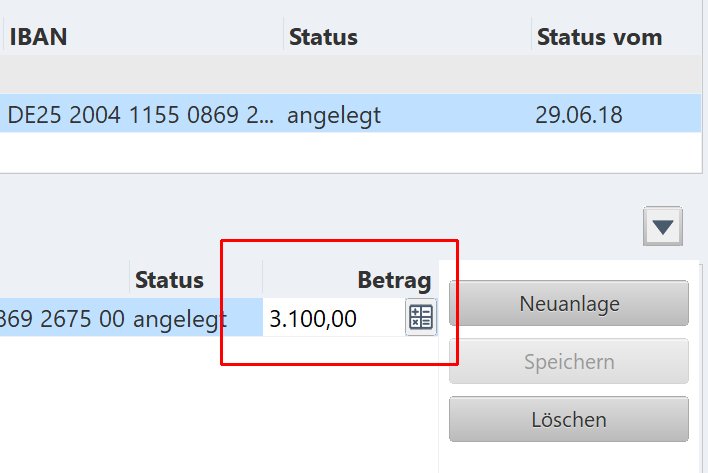Click the empty grey row above DE25 entry
This screenshot has height=473, width=708.
tap(350, 75)
